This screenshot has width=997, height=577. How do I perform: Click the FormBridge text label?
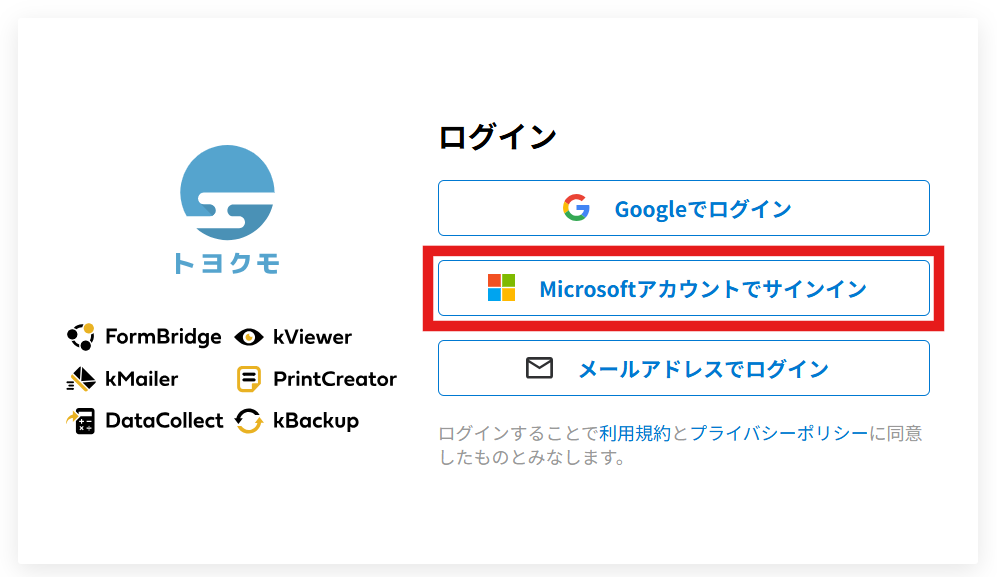(x=163, y=337)
